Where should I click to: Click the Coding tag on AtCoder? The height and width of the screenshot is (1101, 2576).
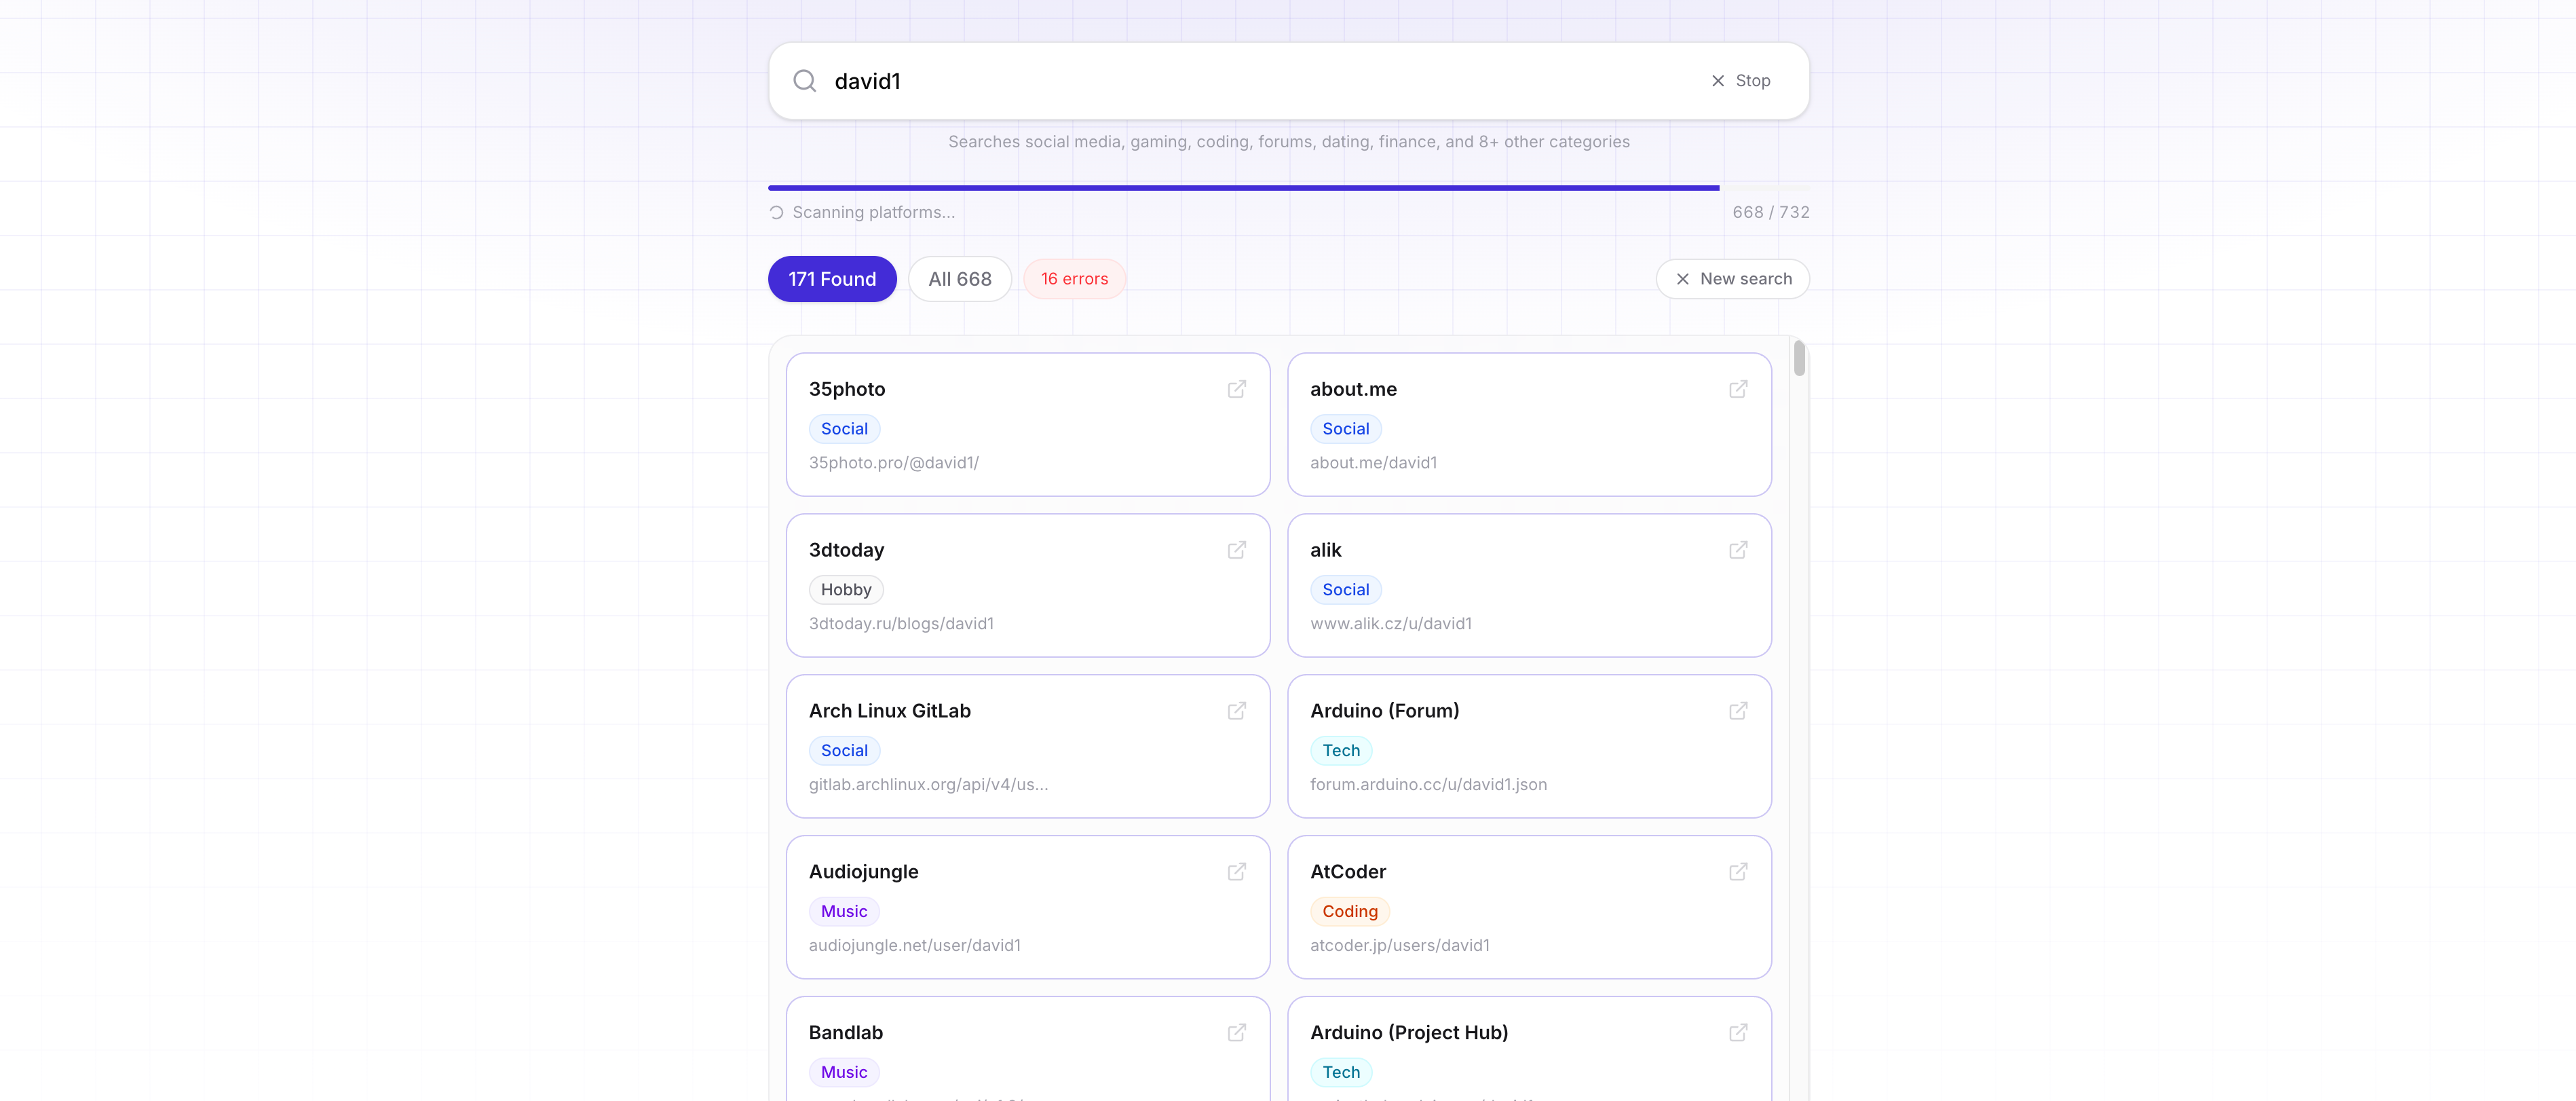coord(1350,912)
